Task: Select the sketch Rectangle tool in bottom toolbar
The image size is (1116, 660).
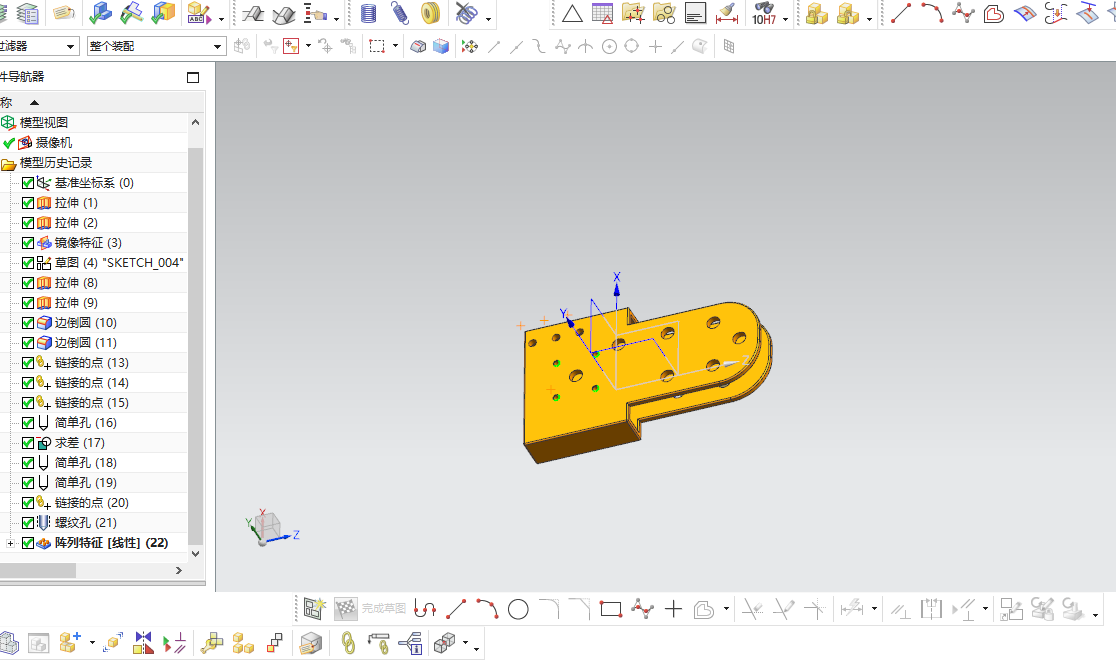Action: pyautogui.click(x=611, y=609)
